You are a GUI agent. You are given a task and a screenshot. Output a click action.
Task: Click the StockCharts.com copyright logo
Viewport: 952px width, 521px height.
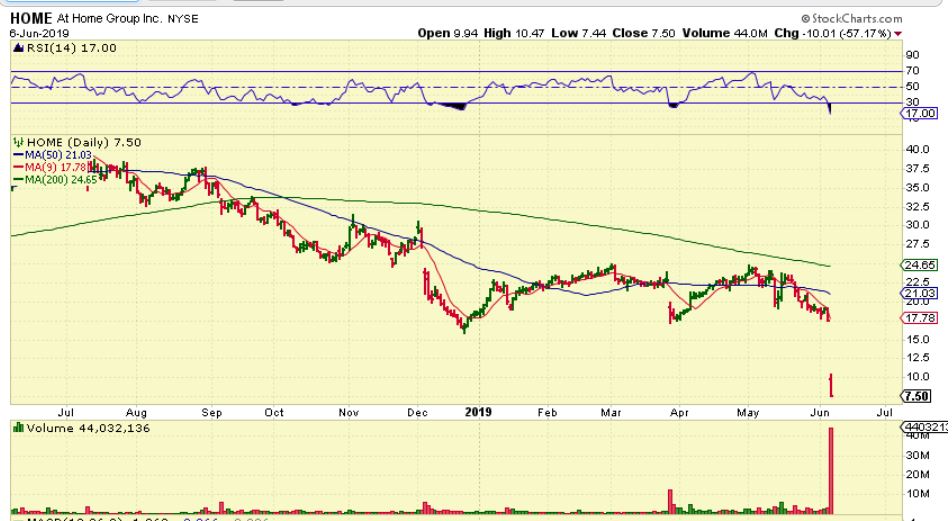(x=851, y=18)
